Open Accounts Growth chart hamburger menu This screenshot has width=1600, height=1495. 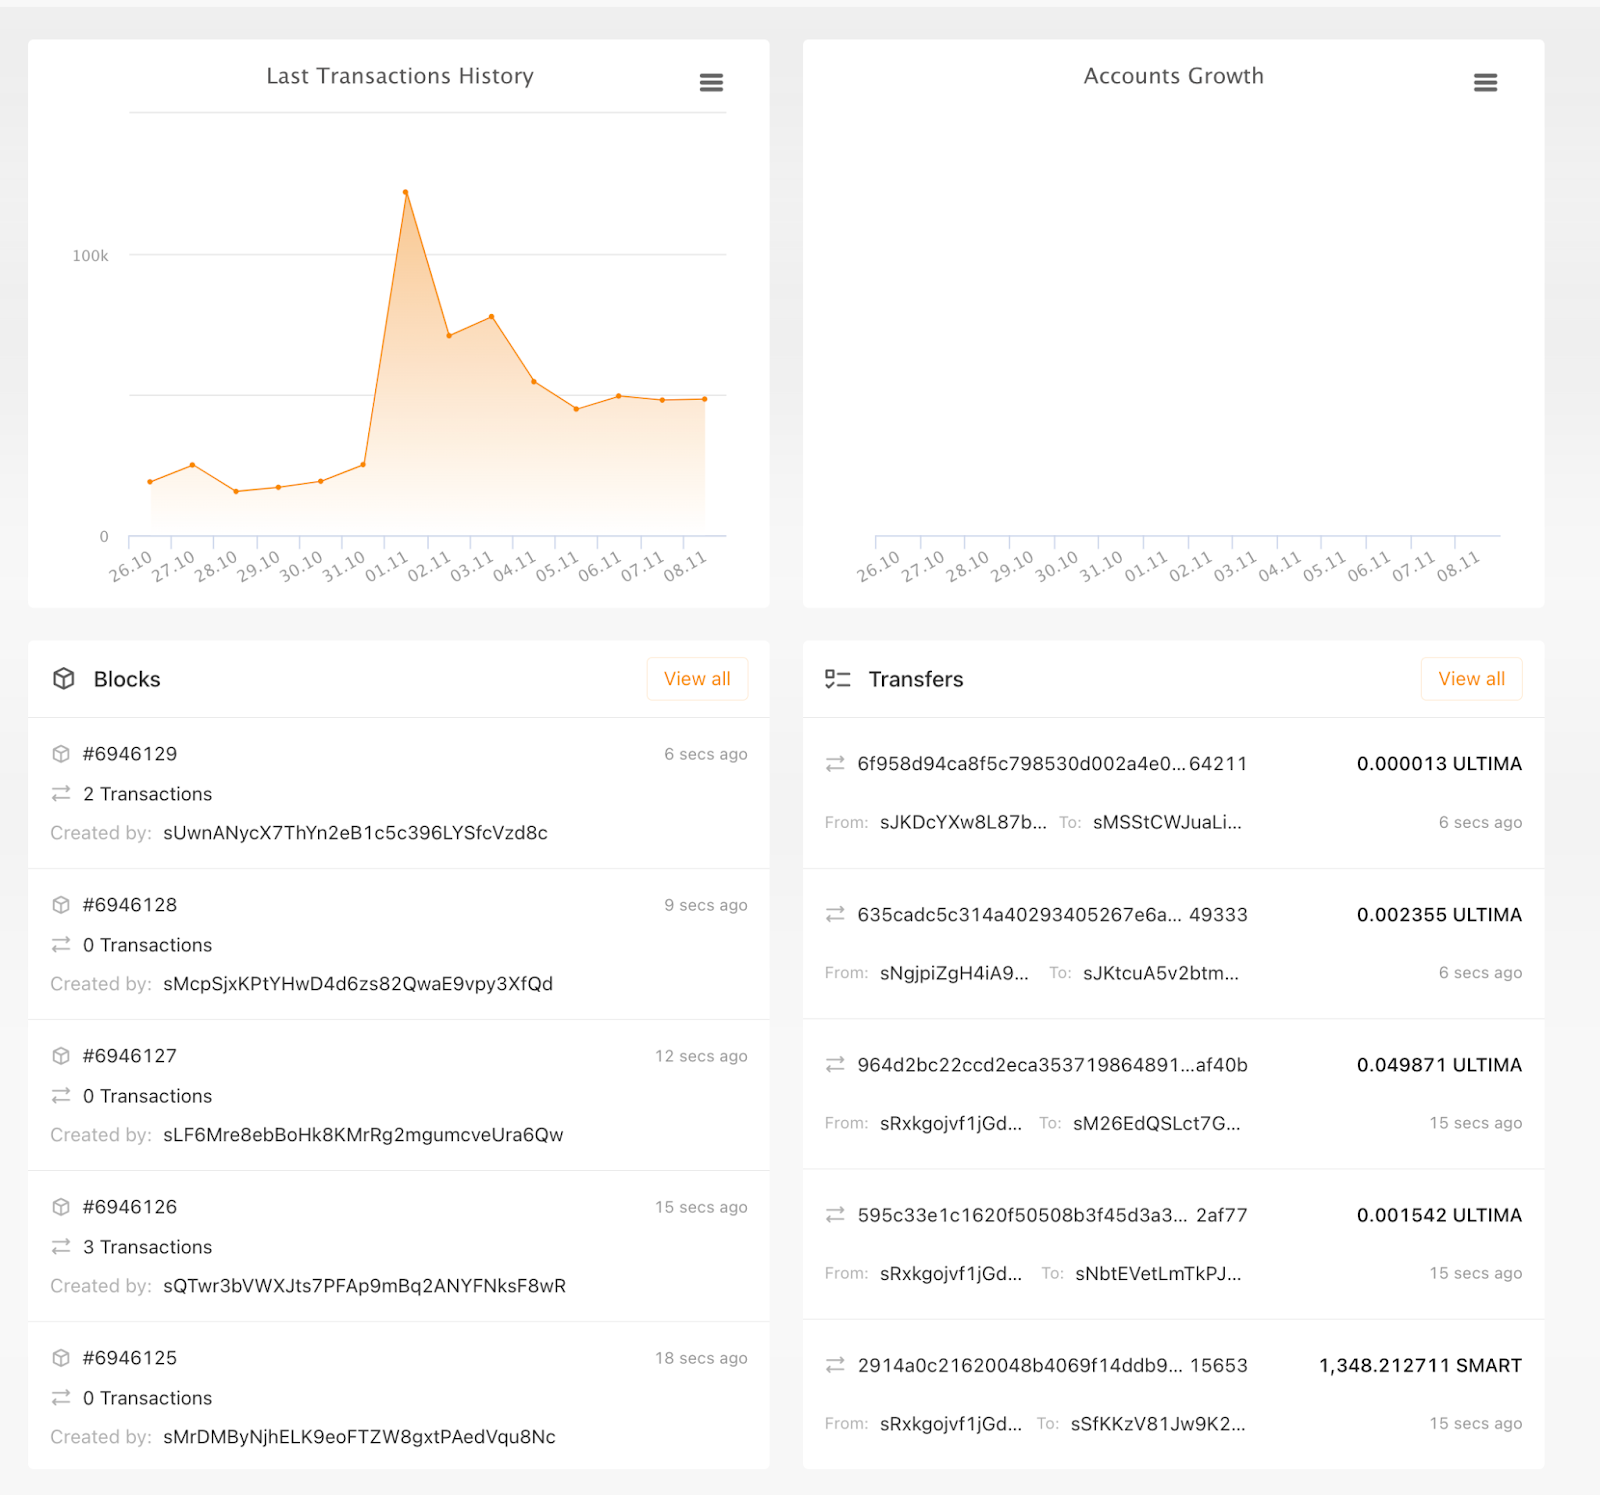(1485, 82)
